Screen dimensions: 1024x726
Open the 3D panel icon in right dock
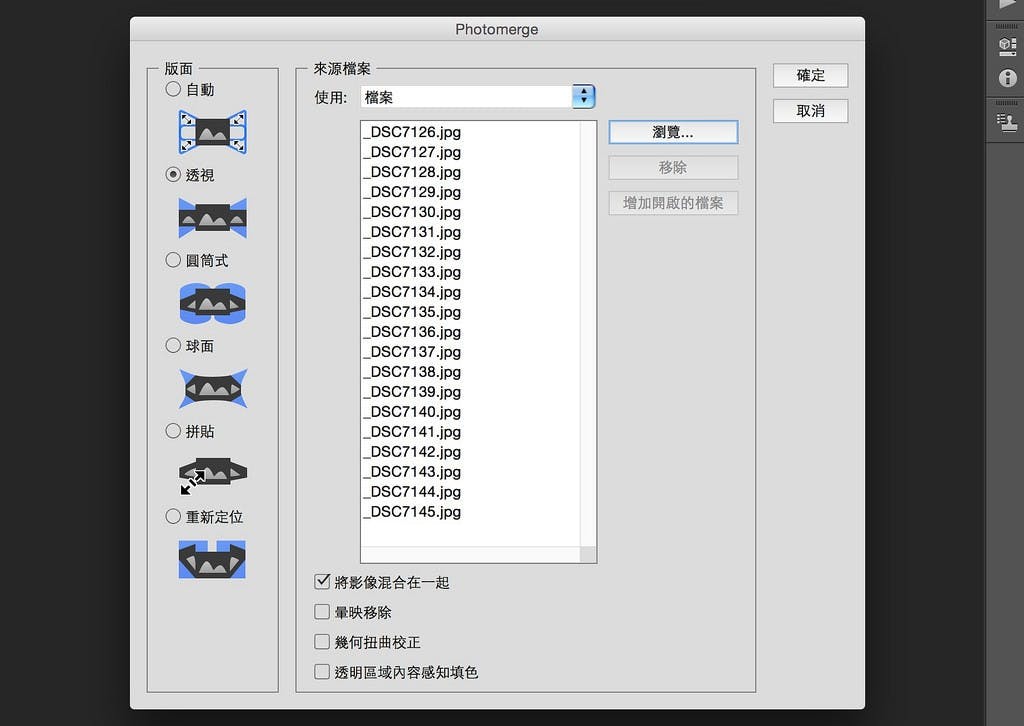1007,46
